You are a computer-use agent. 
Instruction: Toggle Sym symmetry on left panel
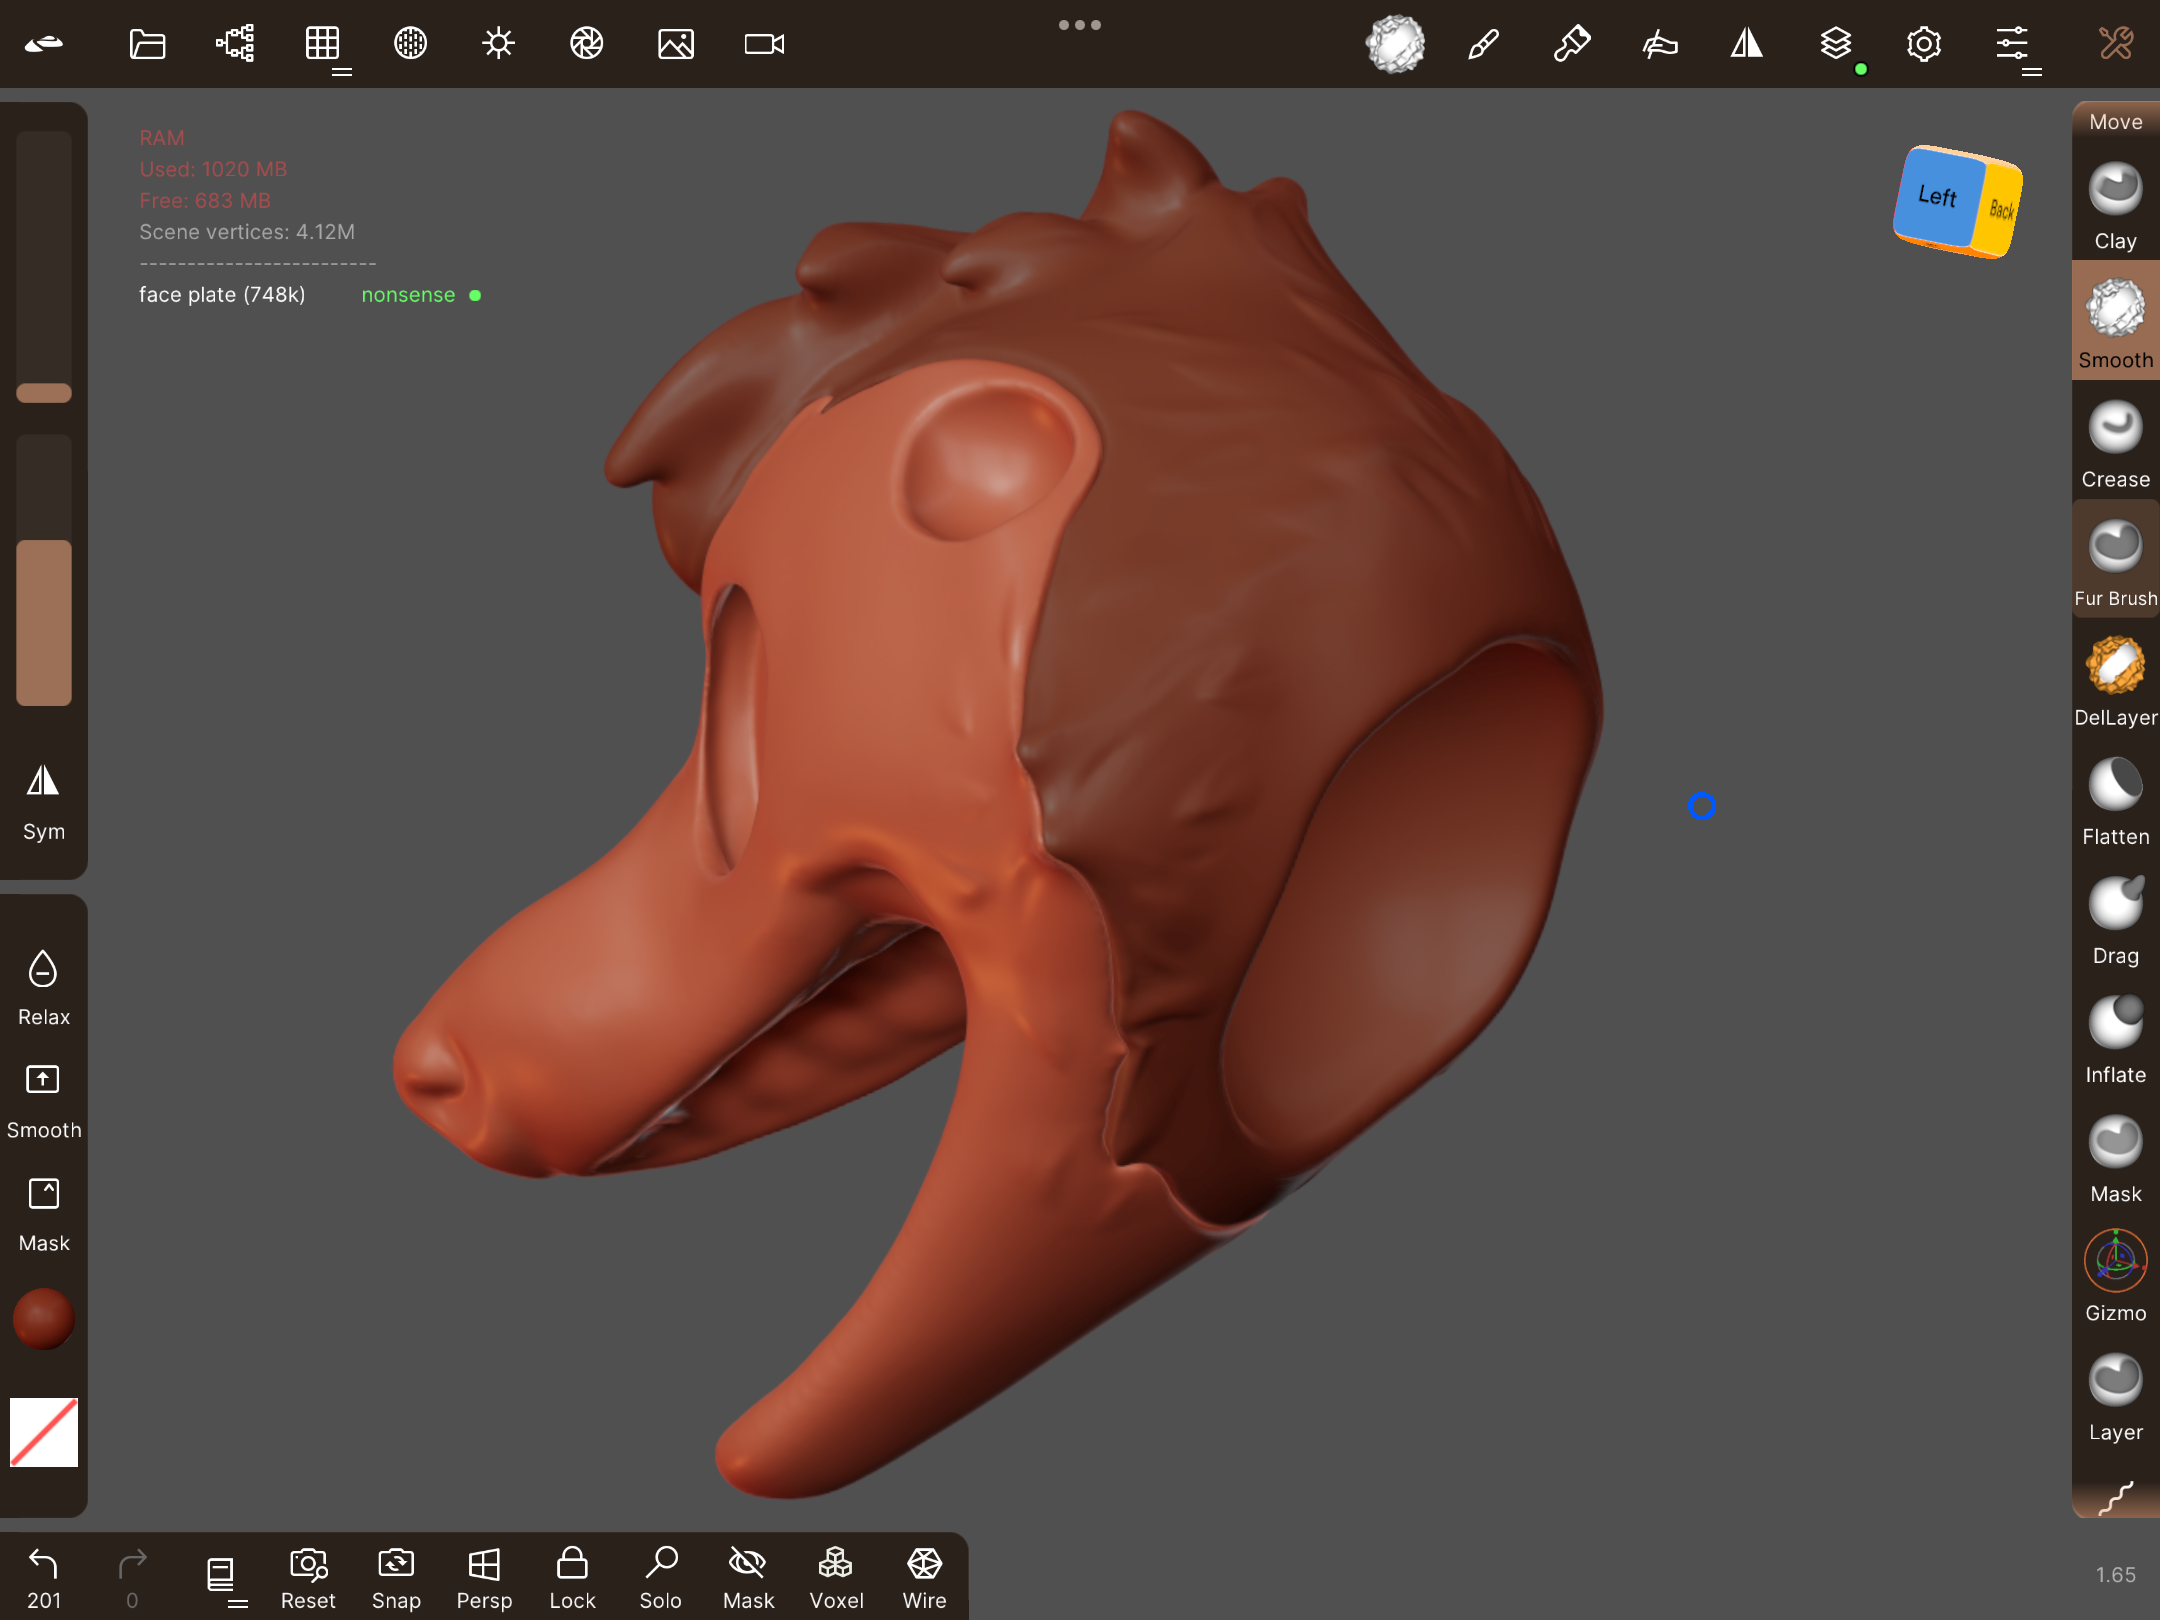(x=44, y=803)
